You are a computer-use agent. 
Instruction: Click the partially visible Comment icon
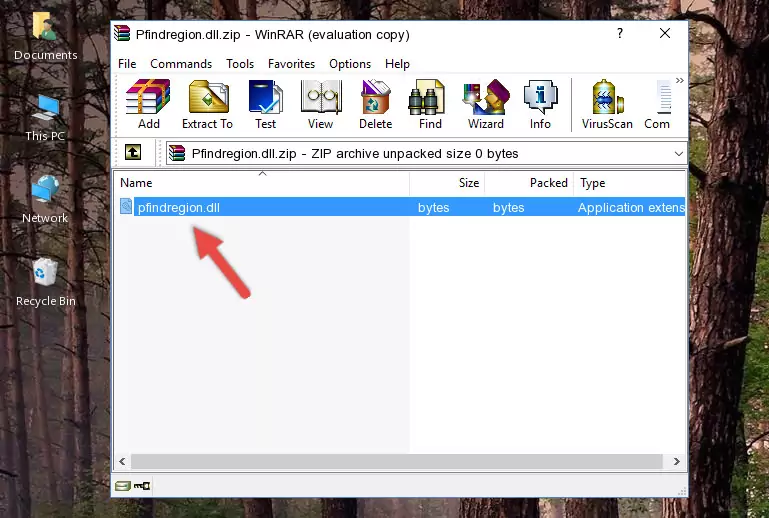pos(658,104)
